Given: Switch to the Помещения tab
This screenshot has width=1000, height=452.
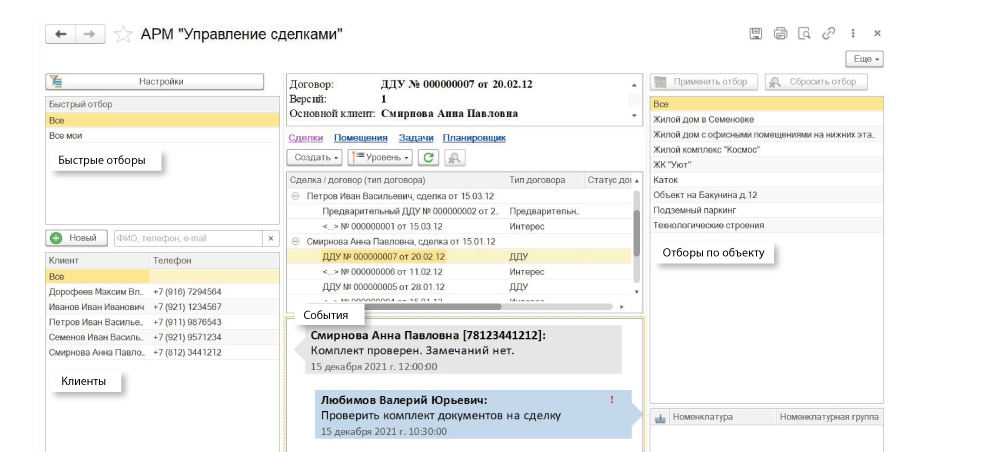Looking at the screenshot, I should 360,137.
